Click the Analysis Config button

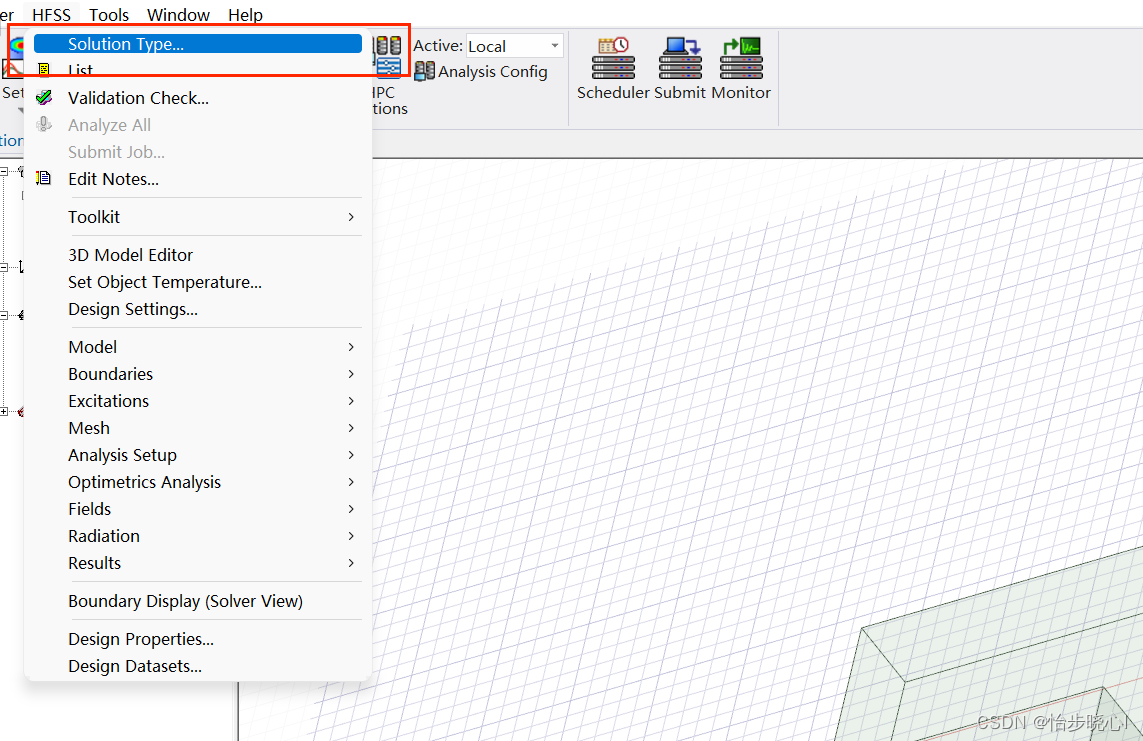pos(481,71)
